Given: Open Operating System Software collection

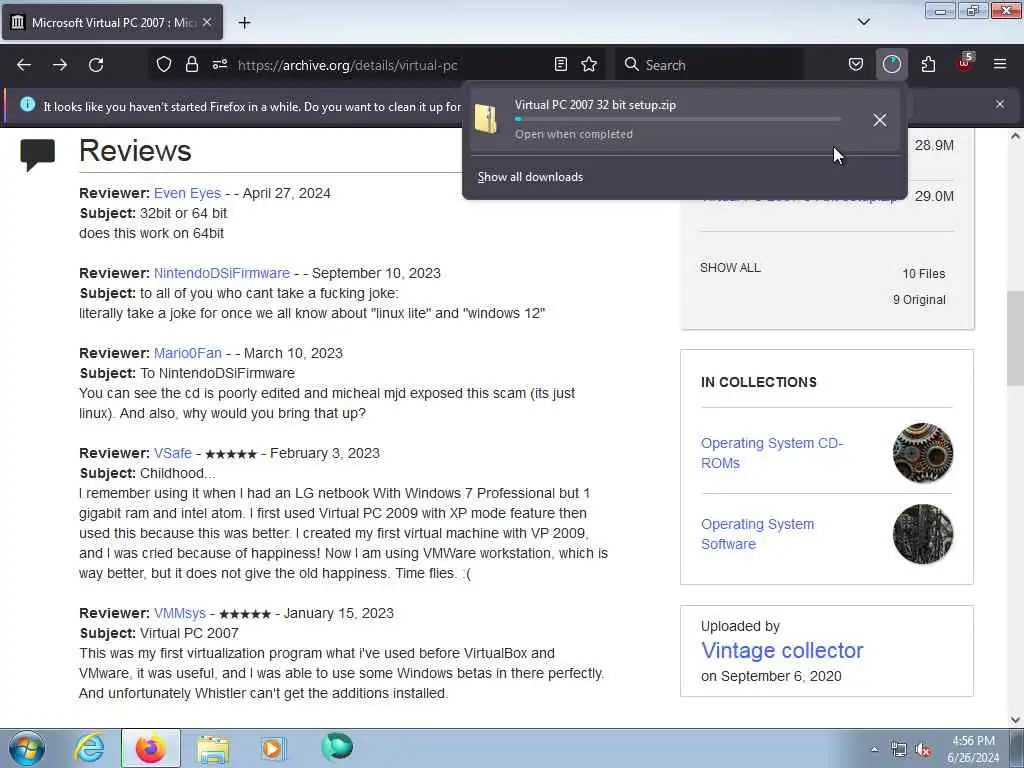Looking at the screenshot, I should [x=758, y=534].
